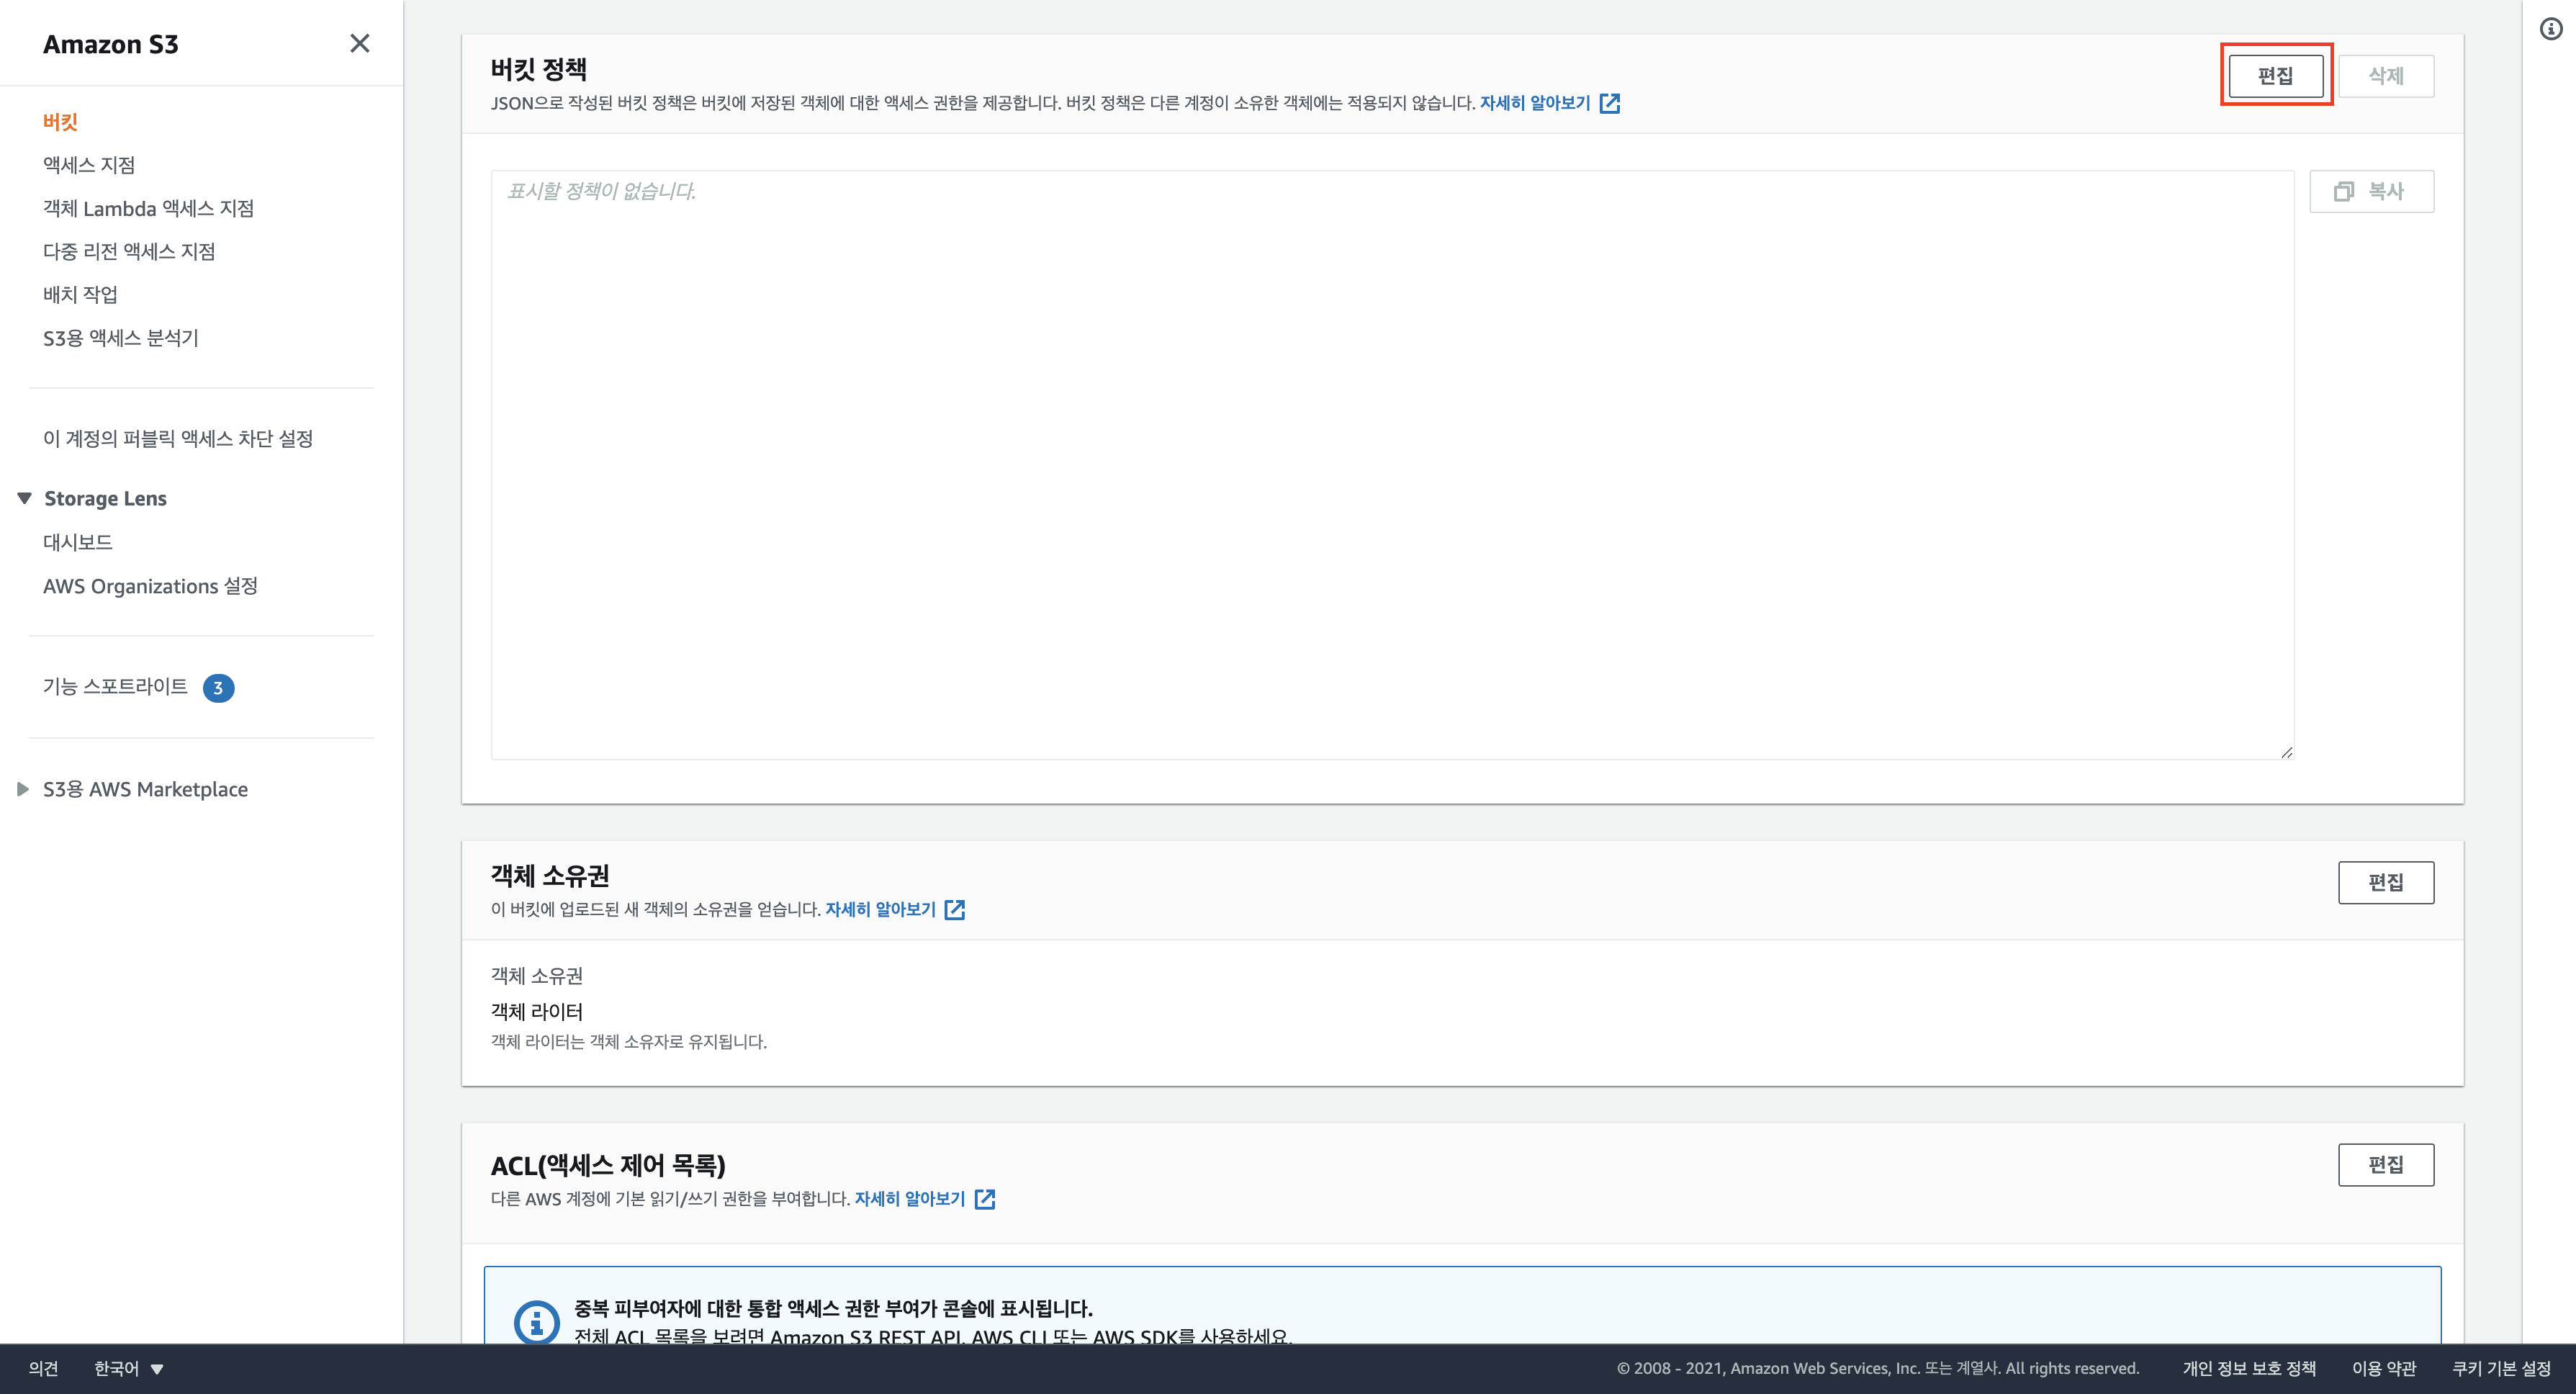Click the 복사 copy button
2576x1394 pixels.
pyautogui.click(x=2371, y=191)
